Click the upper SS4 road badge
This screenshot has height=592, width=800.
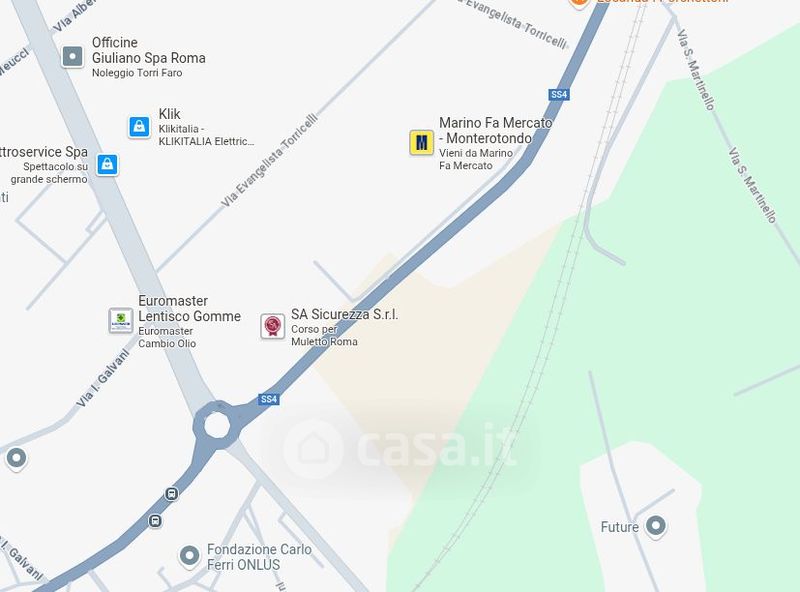point(559,94)
